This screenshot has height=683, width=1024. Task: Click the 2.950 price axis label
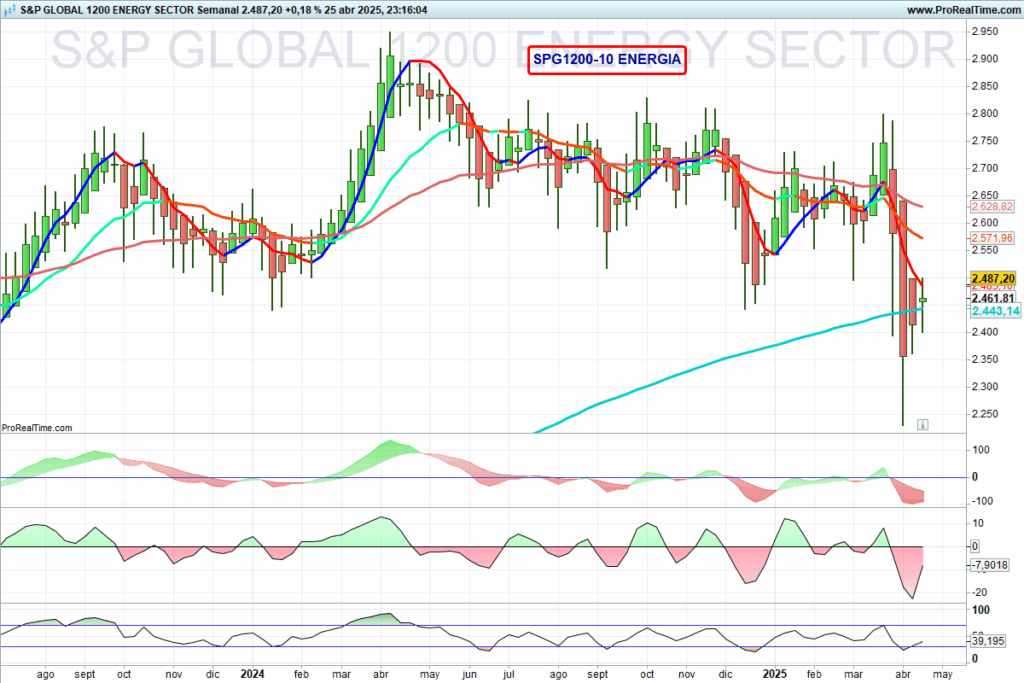pyautogui.click(x=985, y=31)
